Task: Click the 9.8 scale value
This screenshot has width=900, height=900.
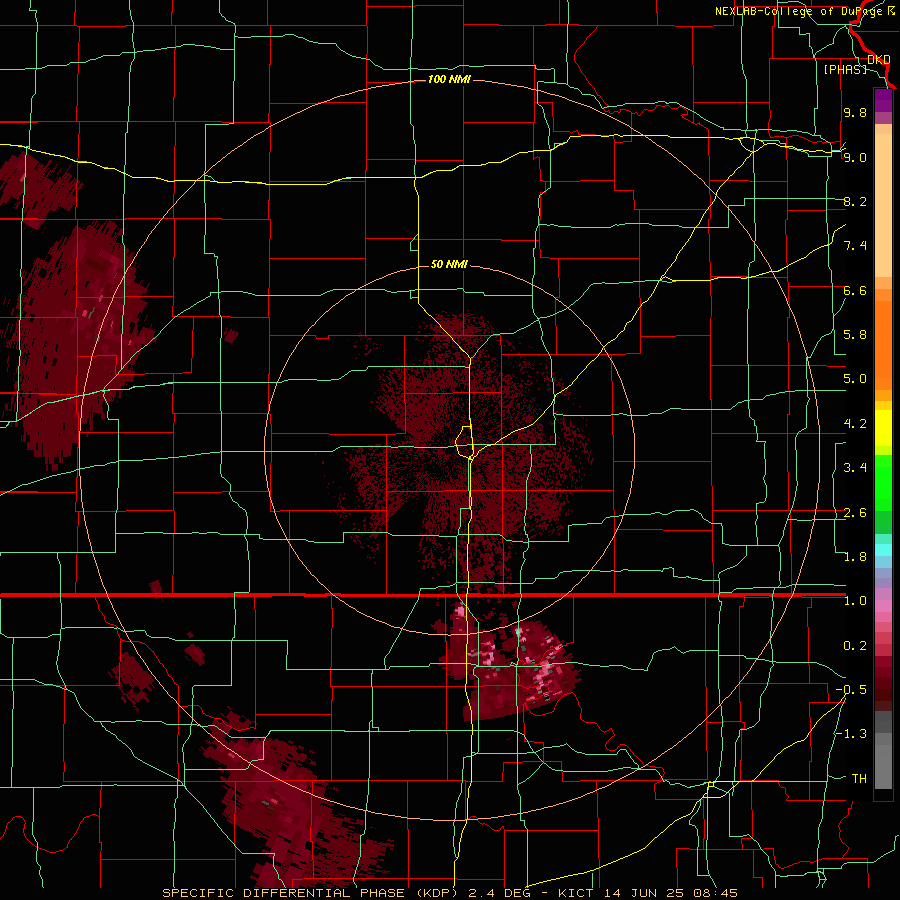Action: point(855,112)
